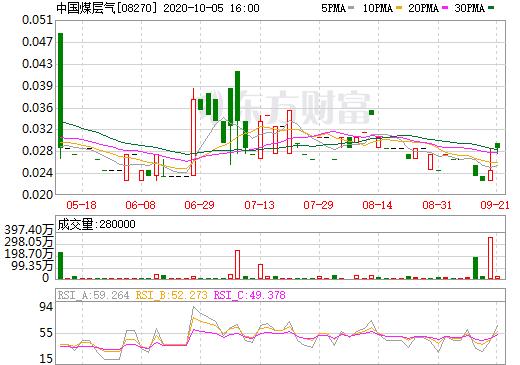The image size is (520, 365).
Task: Click the tall green first candlestick near 0.047
Action: (61, 90)
